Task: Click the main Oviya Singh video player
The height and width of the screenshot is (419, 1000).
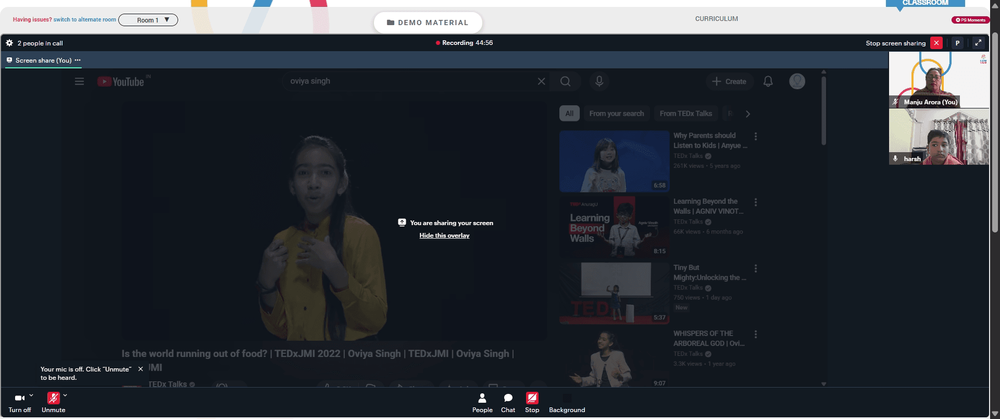Action: tap(334, 220)
